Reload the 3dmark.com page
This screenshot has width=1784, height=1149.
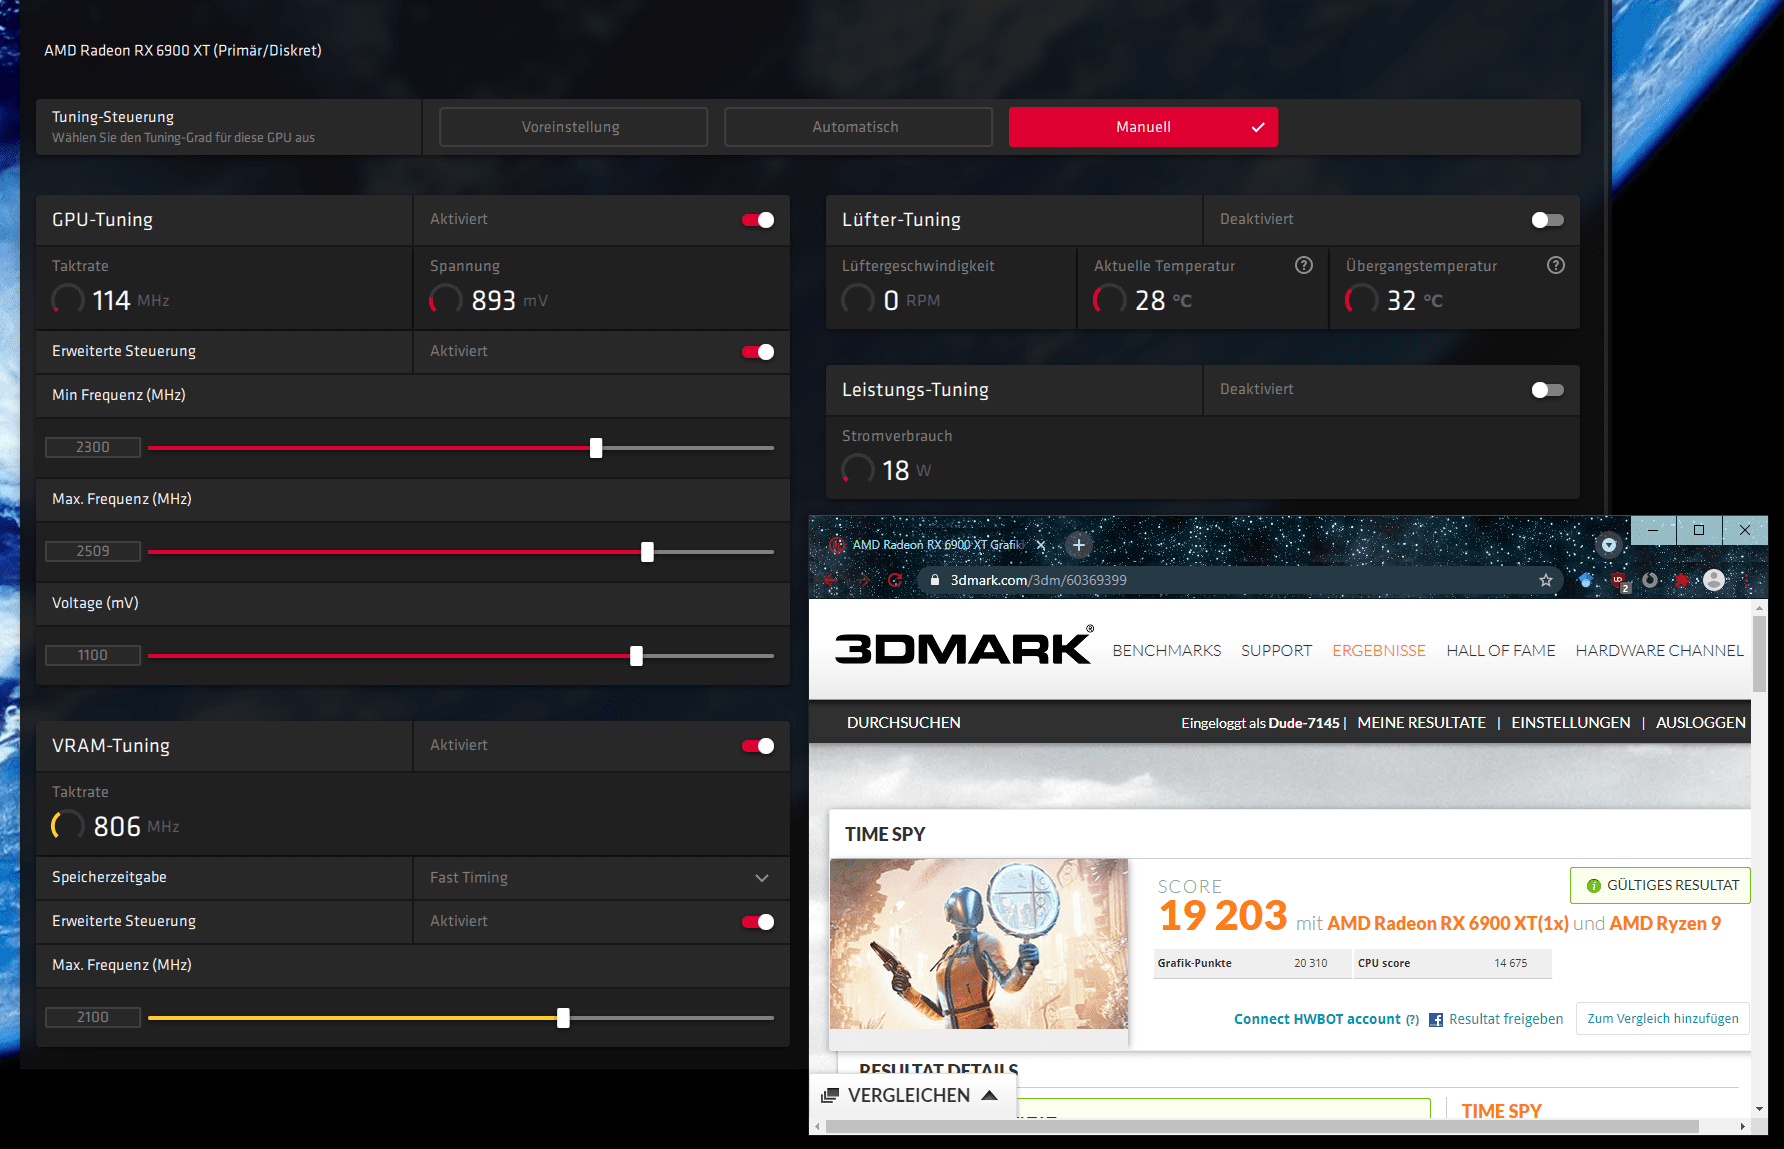[895, 580]
